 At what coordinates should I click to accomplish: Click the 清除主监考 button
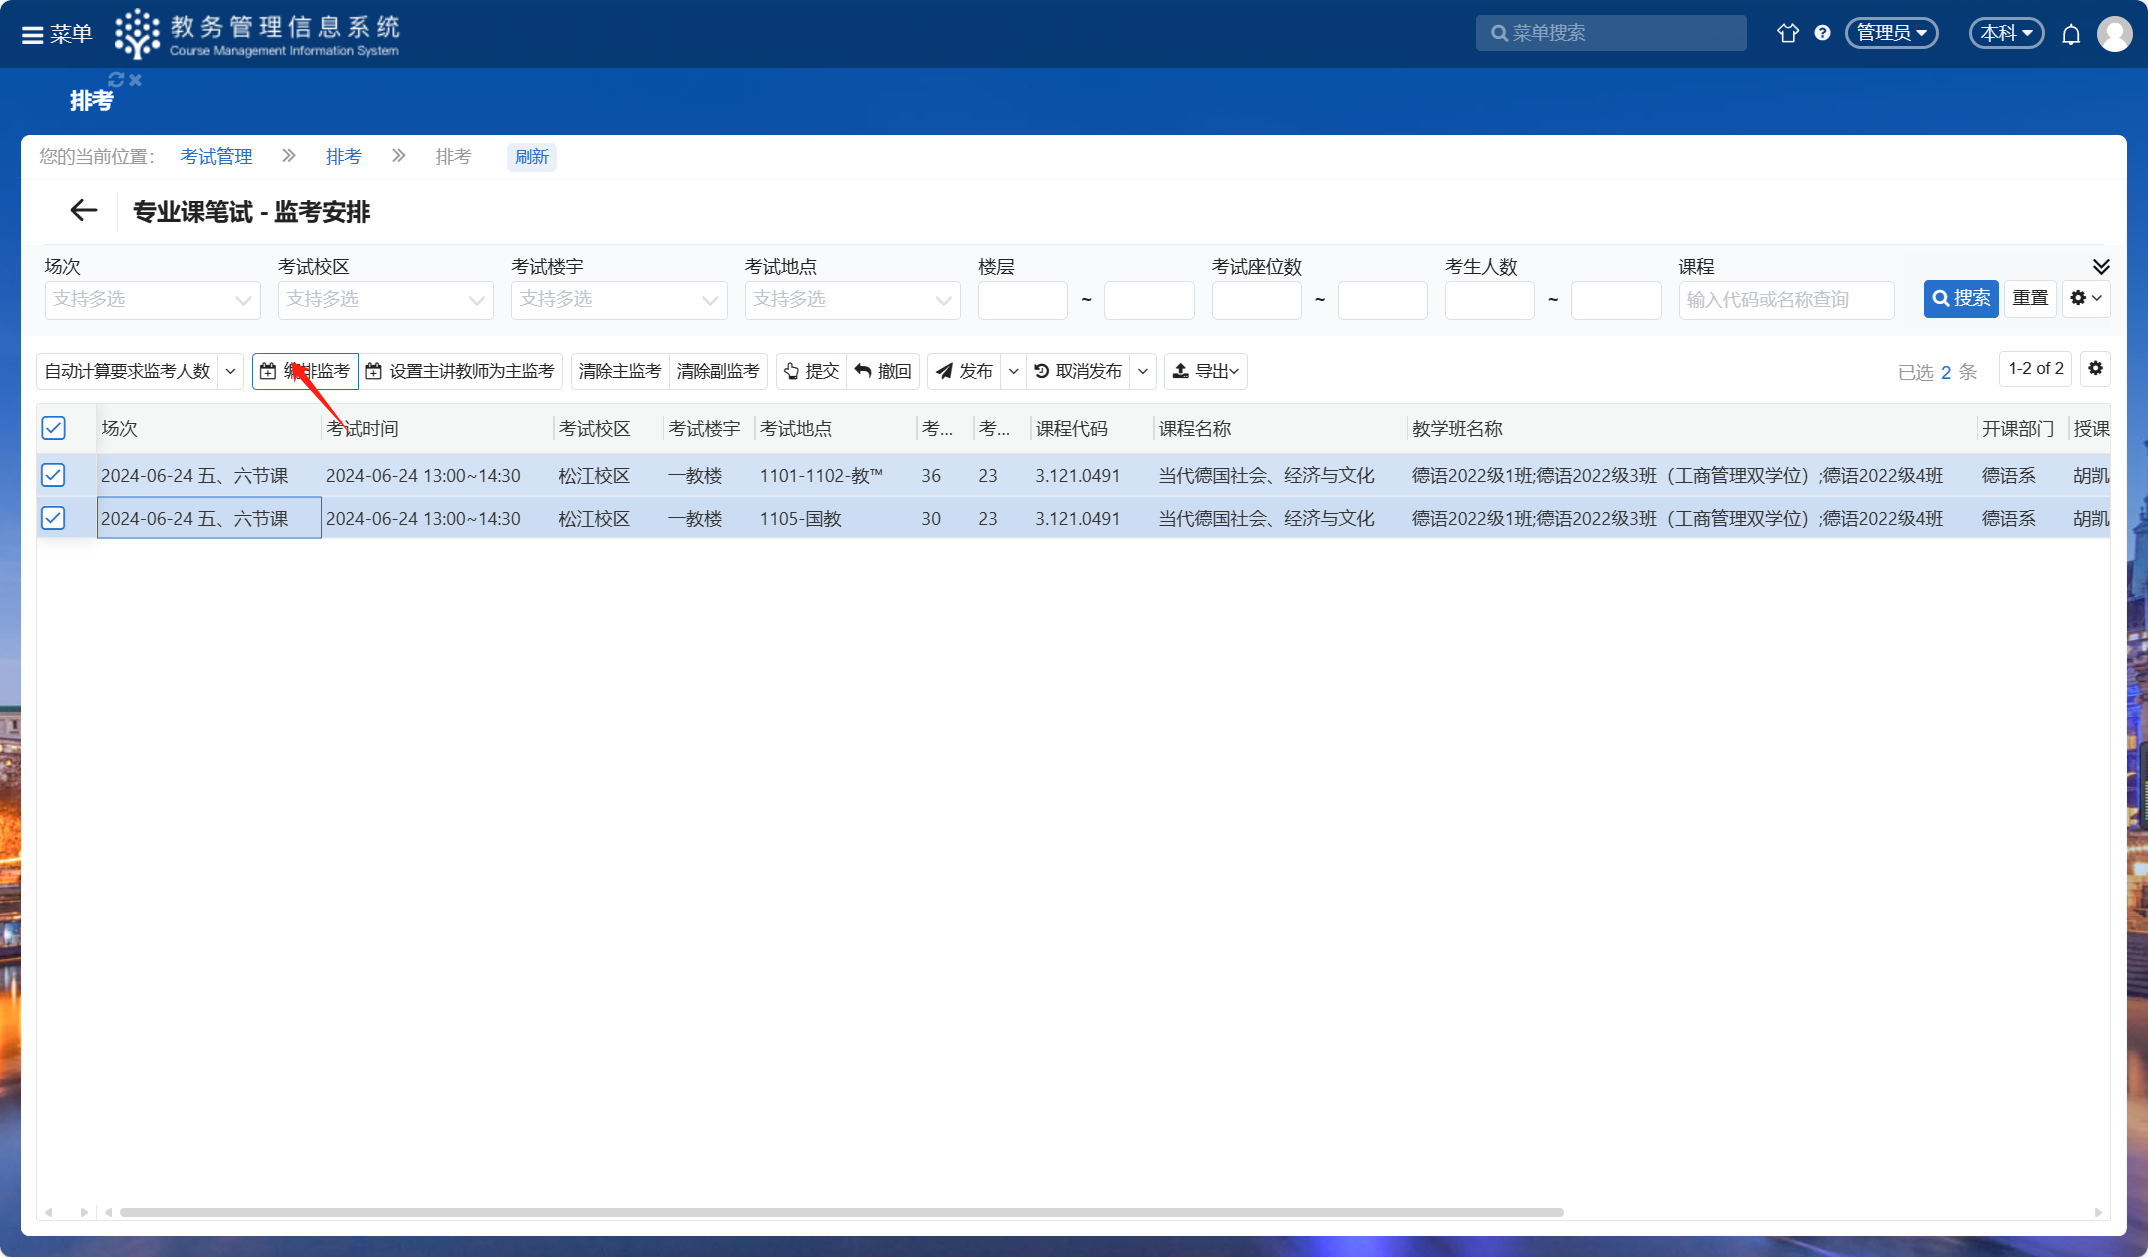619,371
